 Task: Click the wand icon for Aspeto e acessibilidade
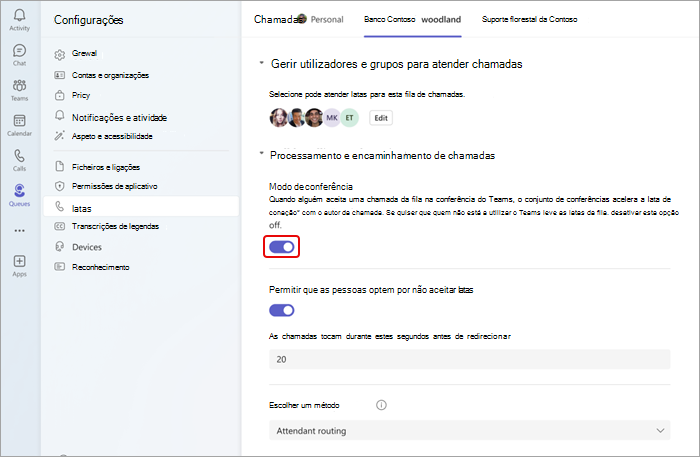point(59,136)
